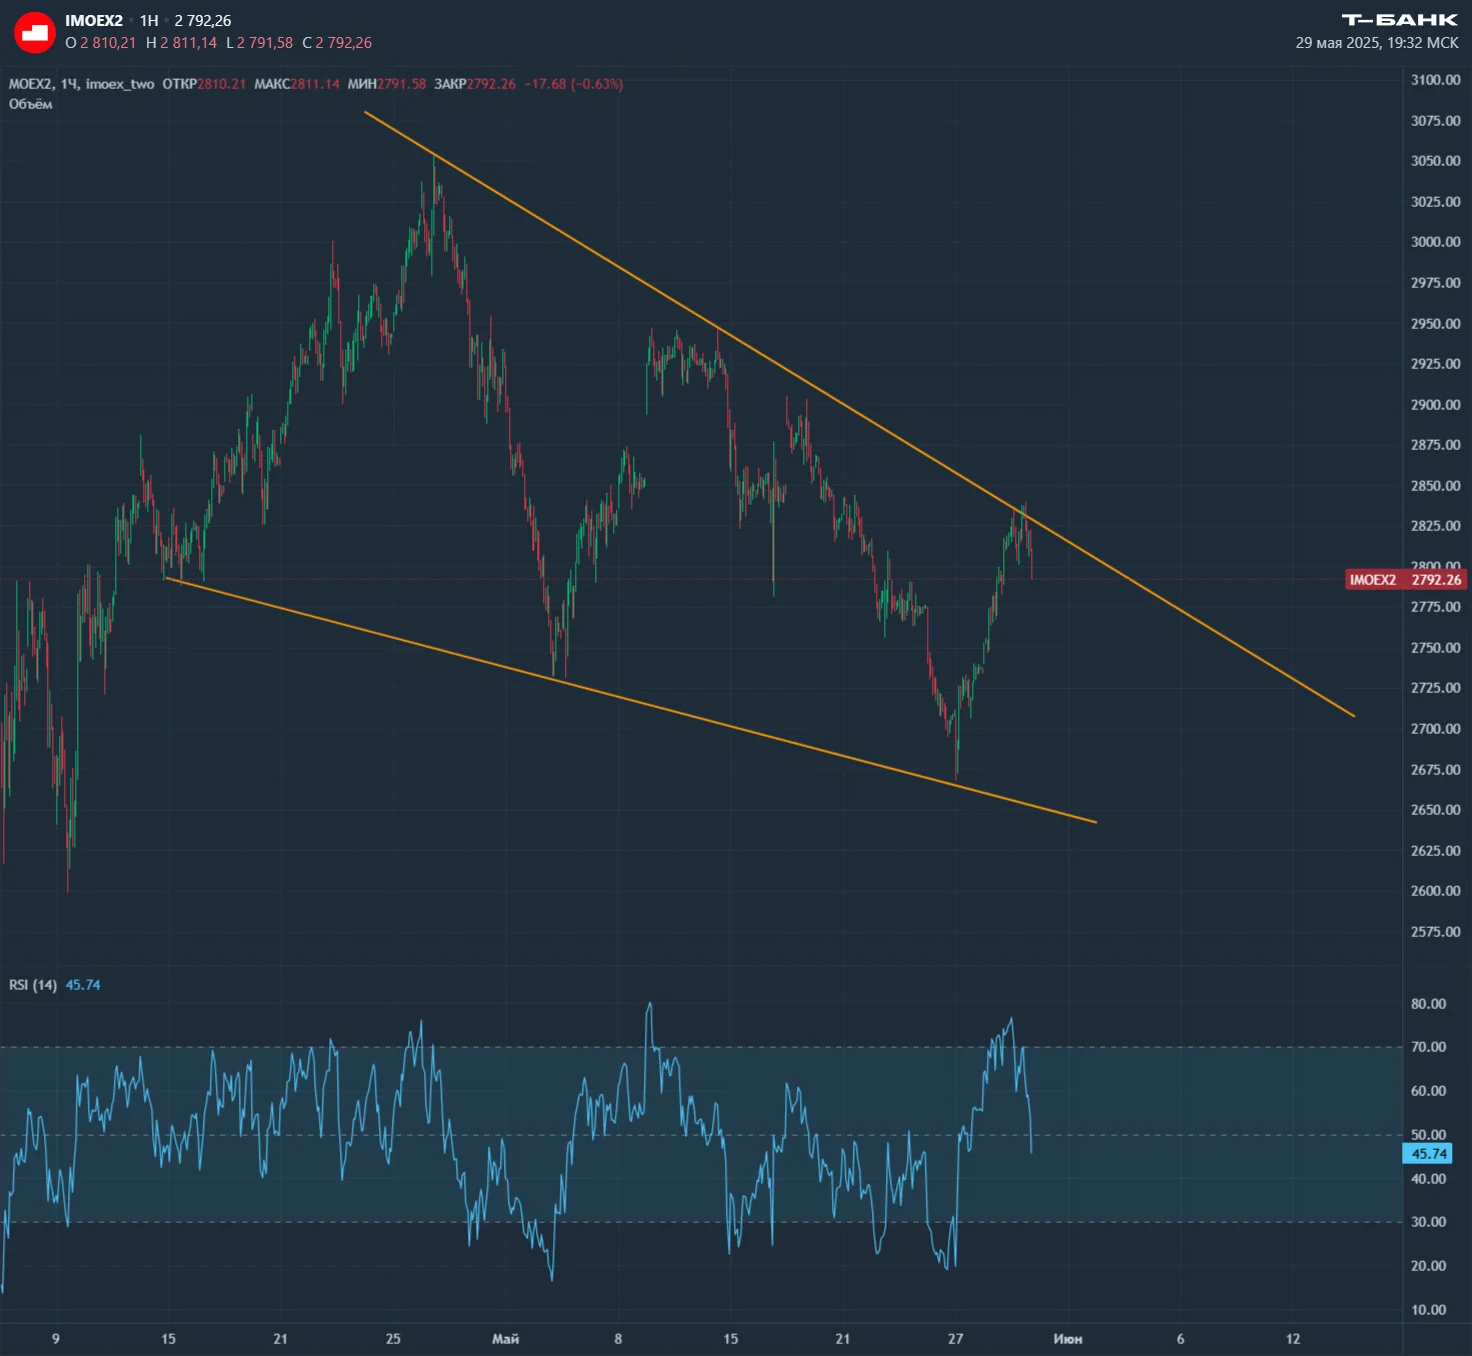Click the Июн label on the time axis
The height and width of the screenshot is (1356, 1472).
[x=1068, y=1339]
